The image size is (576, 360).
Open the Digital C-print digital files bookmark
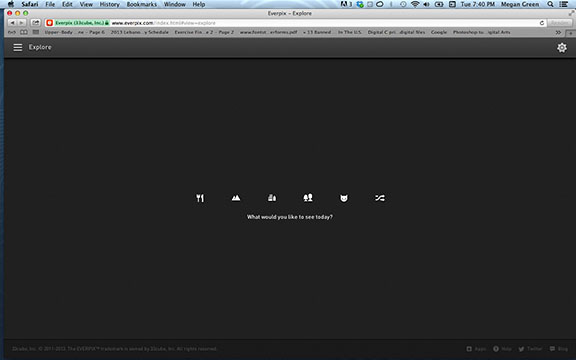coord(396,32)
